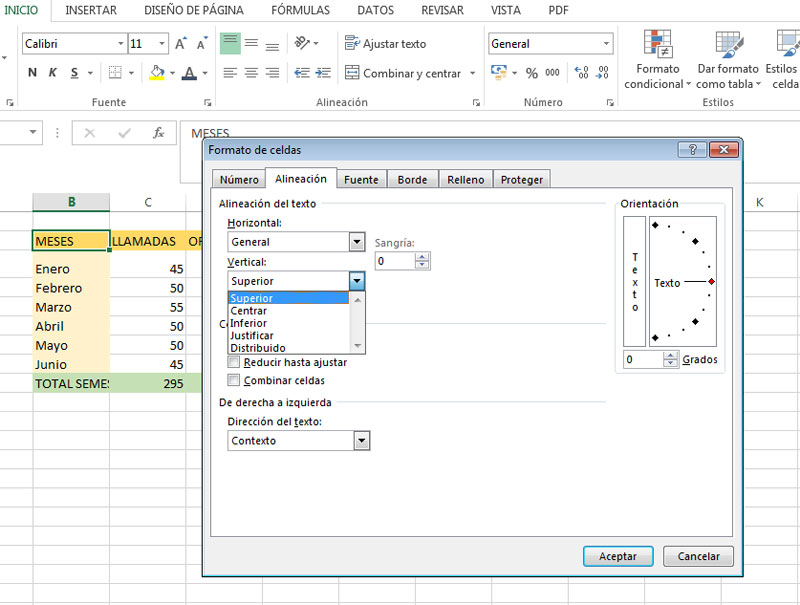Collapse the Vertical alignment dropdown arrow
The width and height of the screenshot is (800, 605).
coord(357,281)
